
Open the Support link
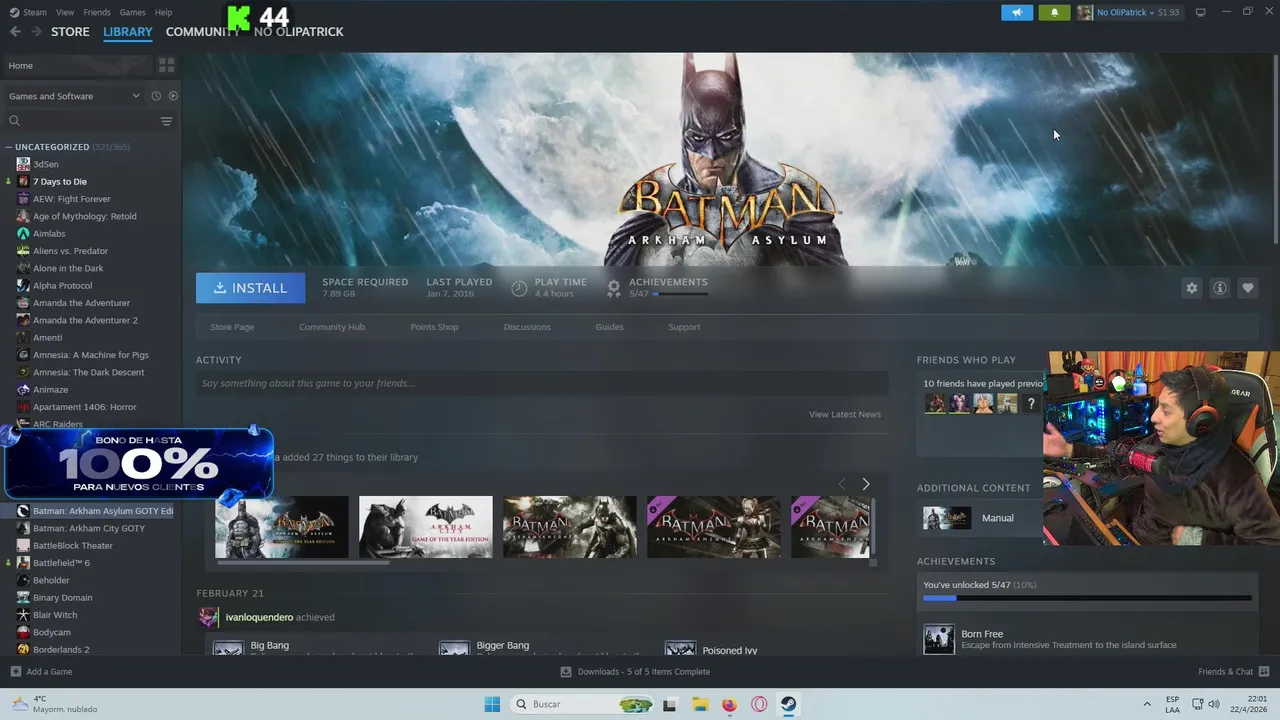click(684, 327)
